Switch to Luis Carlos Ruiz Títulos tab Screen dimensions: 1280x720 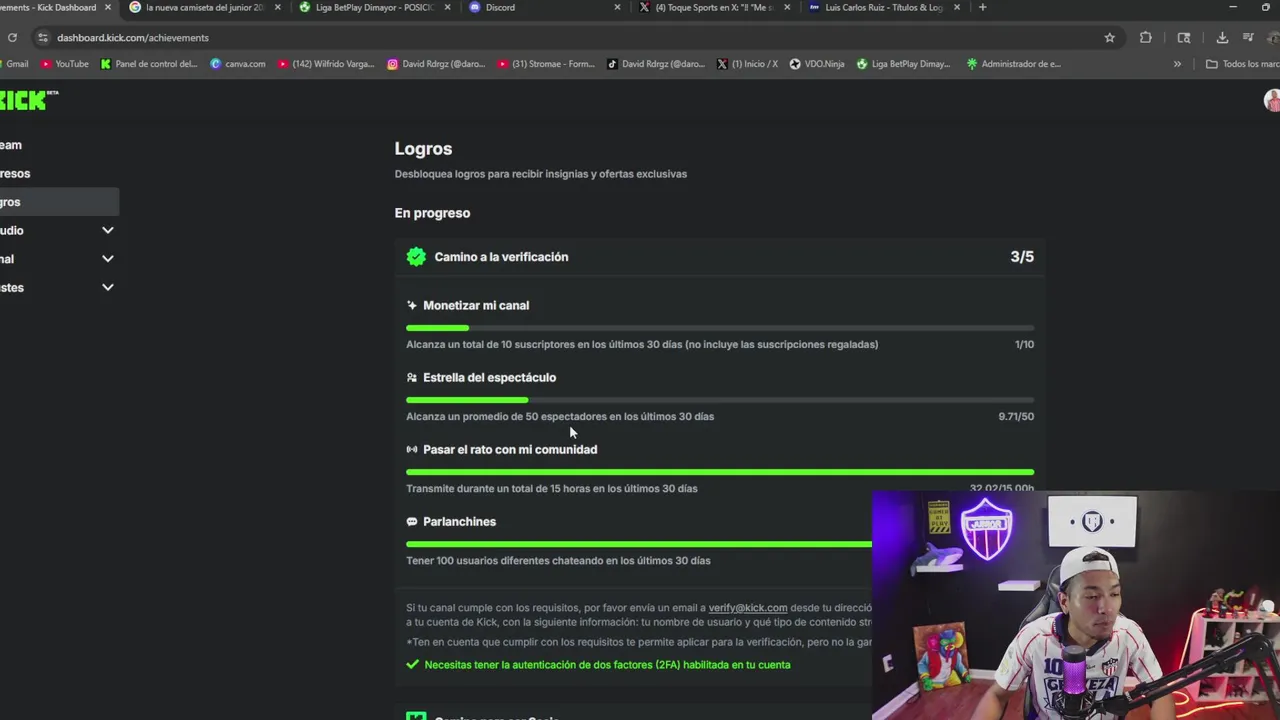pyautogui.click(x=884, y=7)
